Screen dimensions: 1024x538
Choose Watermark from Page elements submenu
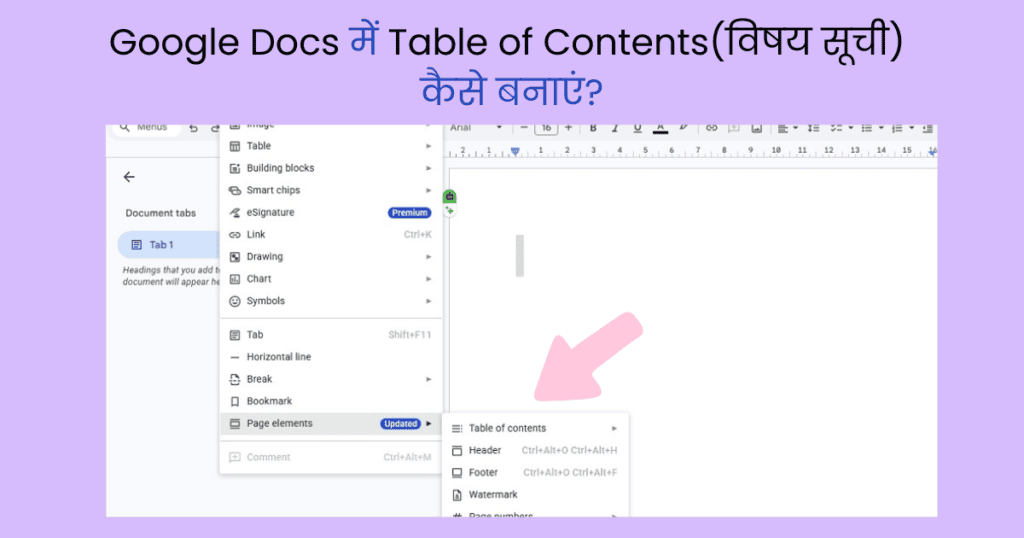tap(536, 495)
